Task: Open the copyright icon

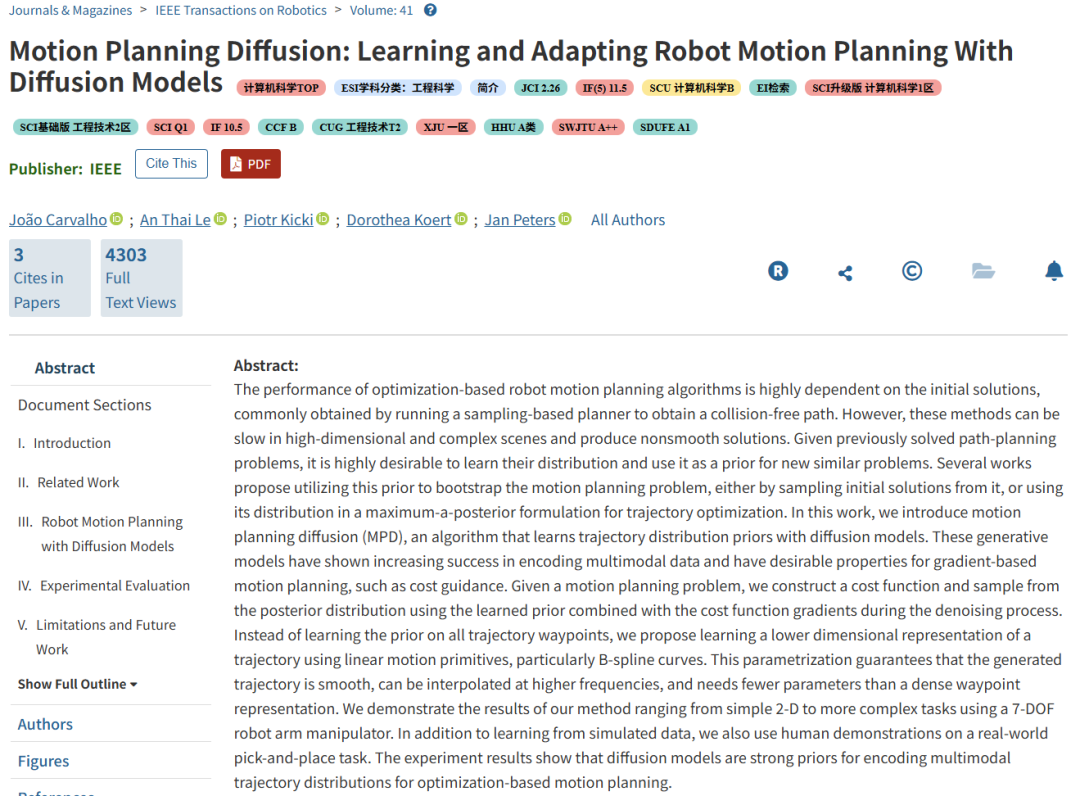Action: (x=912, y=271)
